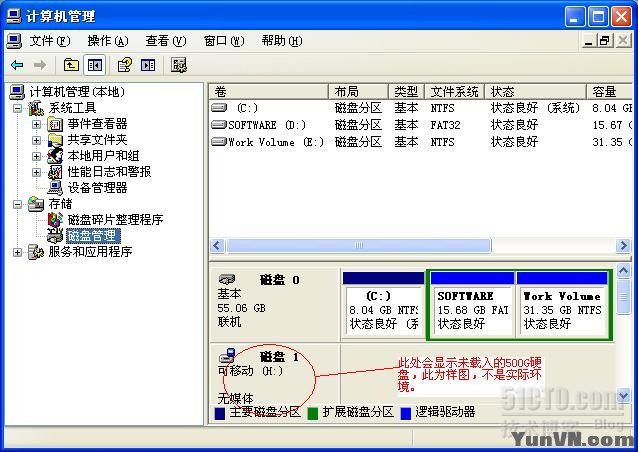Select 磁盘管理 in the tree
This screenshot has width=638, height=452.
(93, 236)
